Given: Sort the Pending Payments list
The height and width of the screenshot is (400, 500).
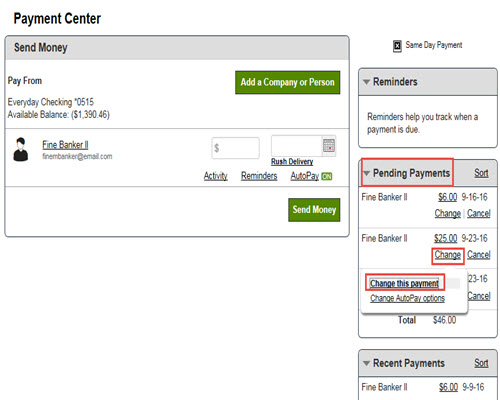Looking at the screenshot, I should [x=481, y=173].
